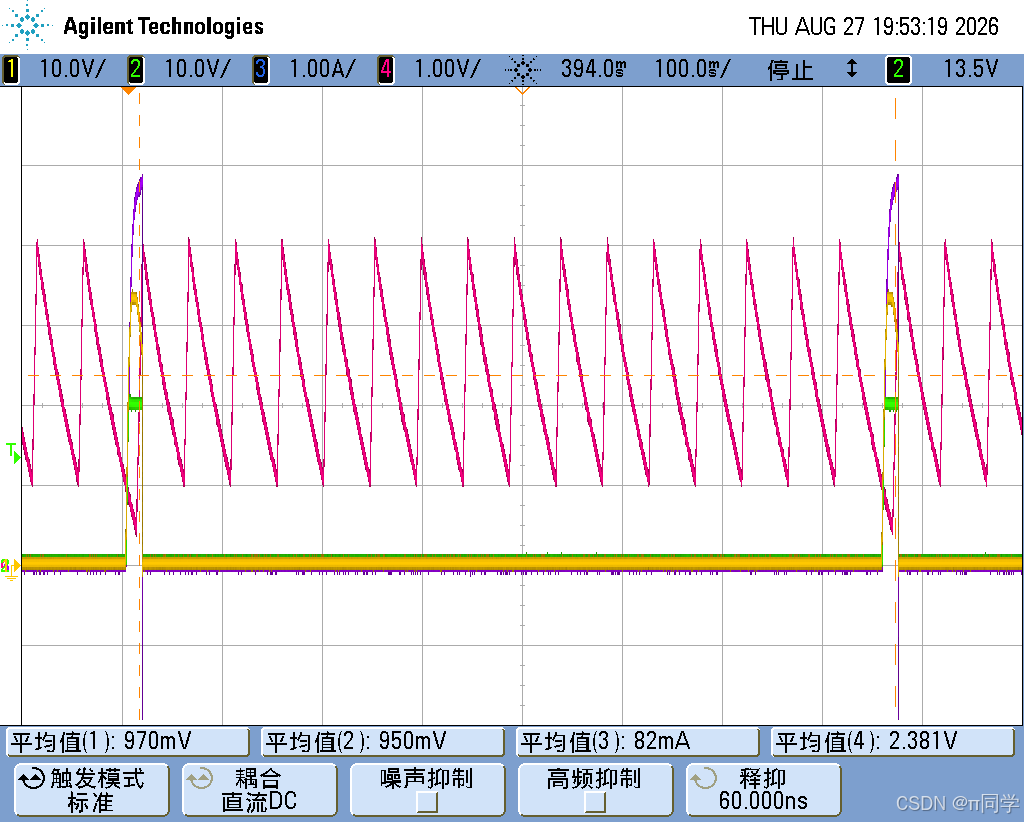Image resolution: width=1024 pixels, height=822 pixels.
Task: Open the trigger mode 触发模式 softkey
Action: (x=91, y=790)
